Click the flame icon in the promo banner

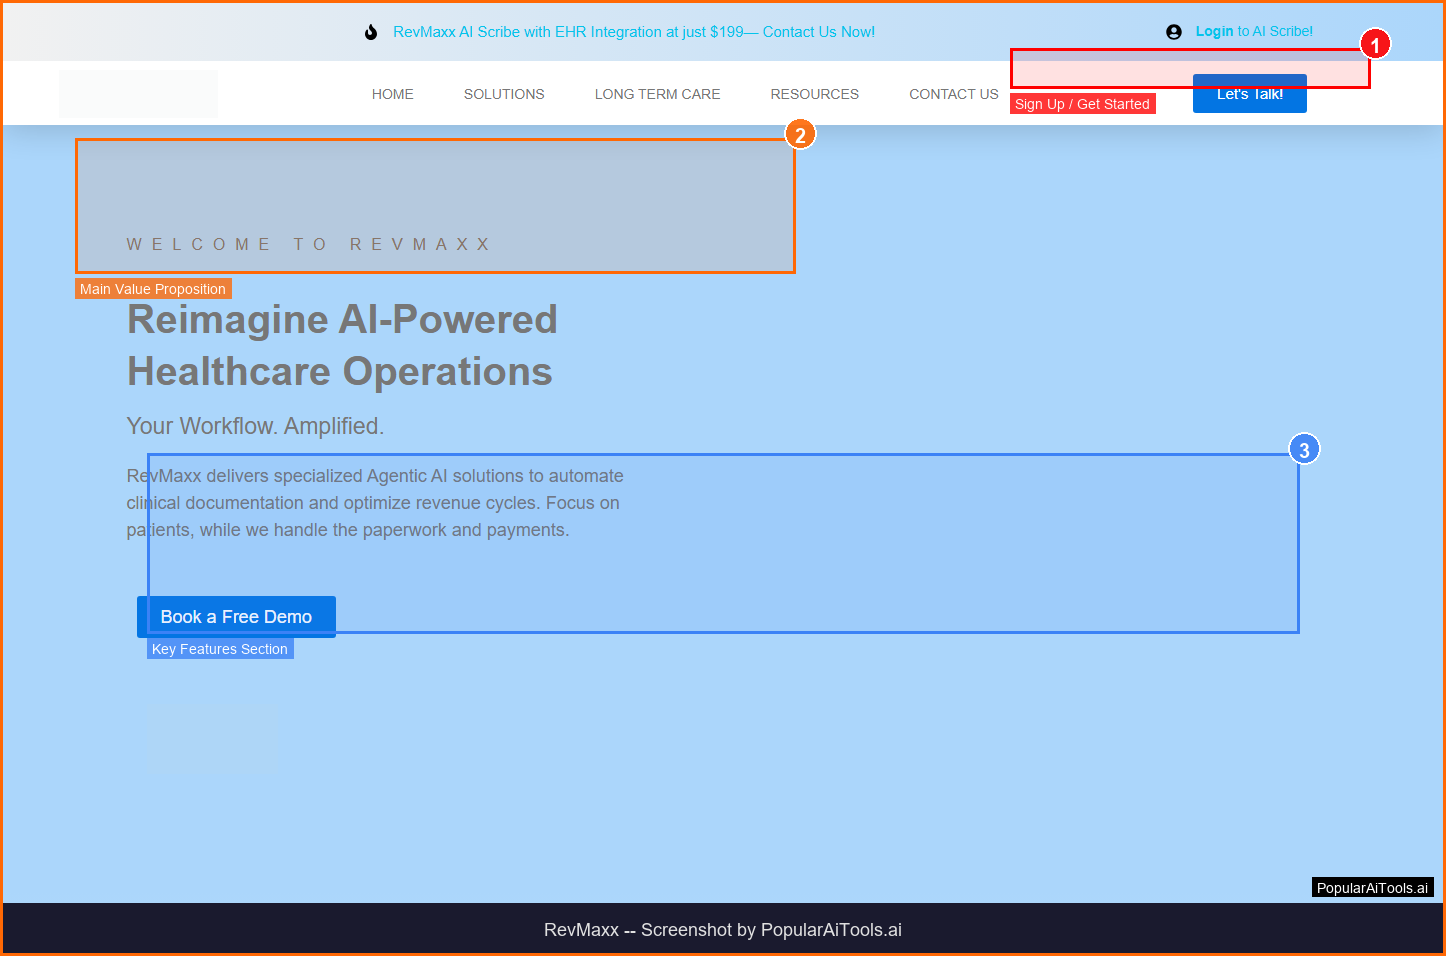(371, 32)
